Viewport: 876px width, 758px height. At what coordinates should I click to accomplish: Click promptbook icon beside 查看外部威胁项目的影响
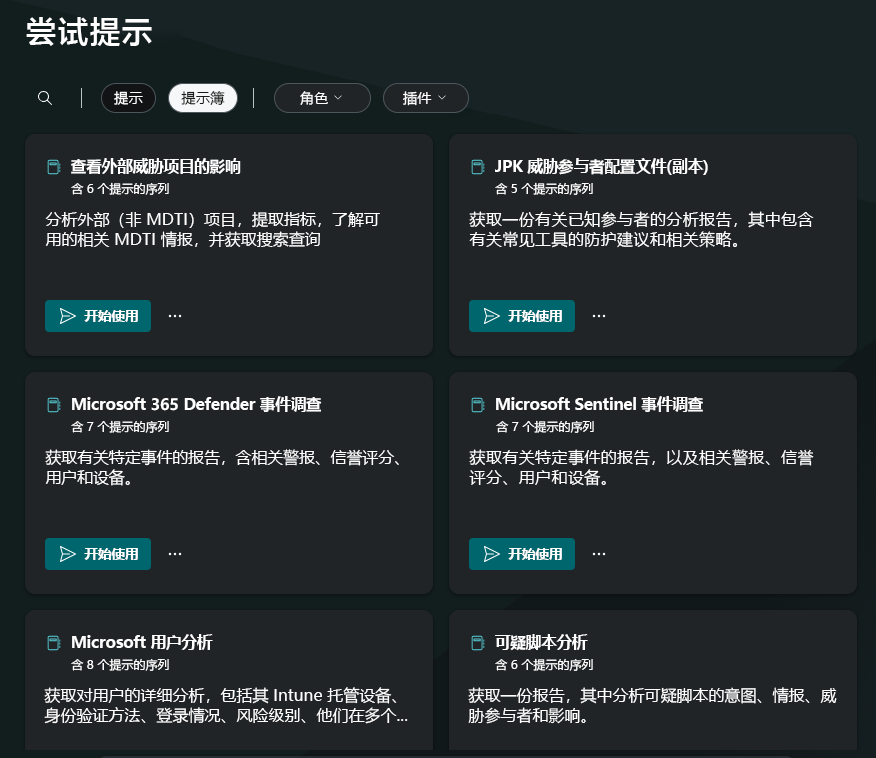54,167
